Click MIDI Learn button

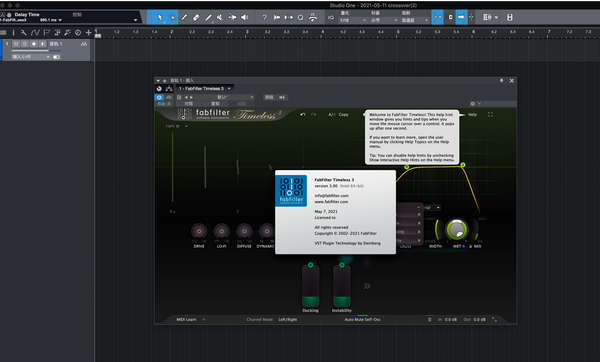click(186, 320)
